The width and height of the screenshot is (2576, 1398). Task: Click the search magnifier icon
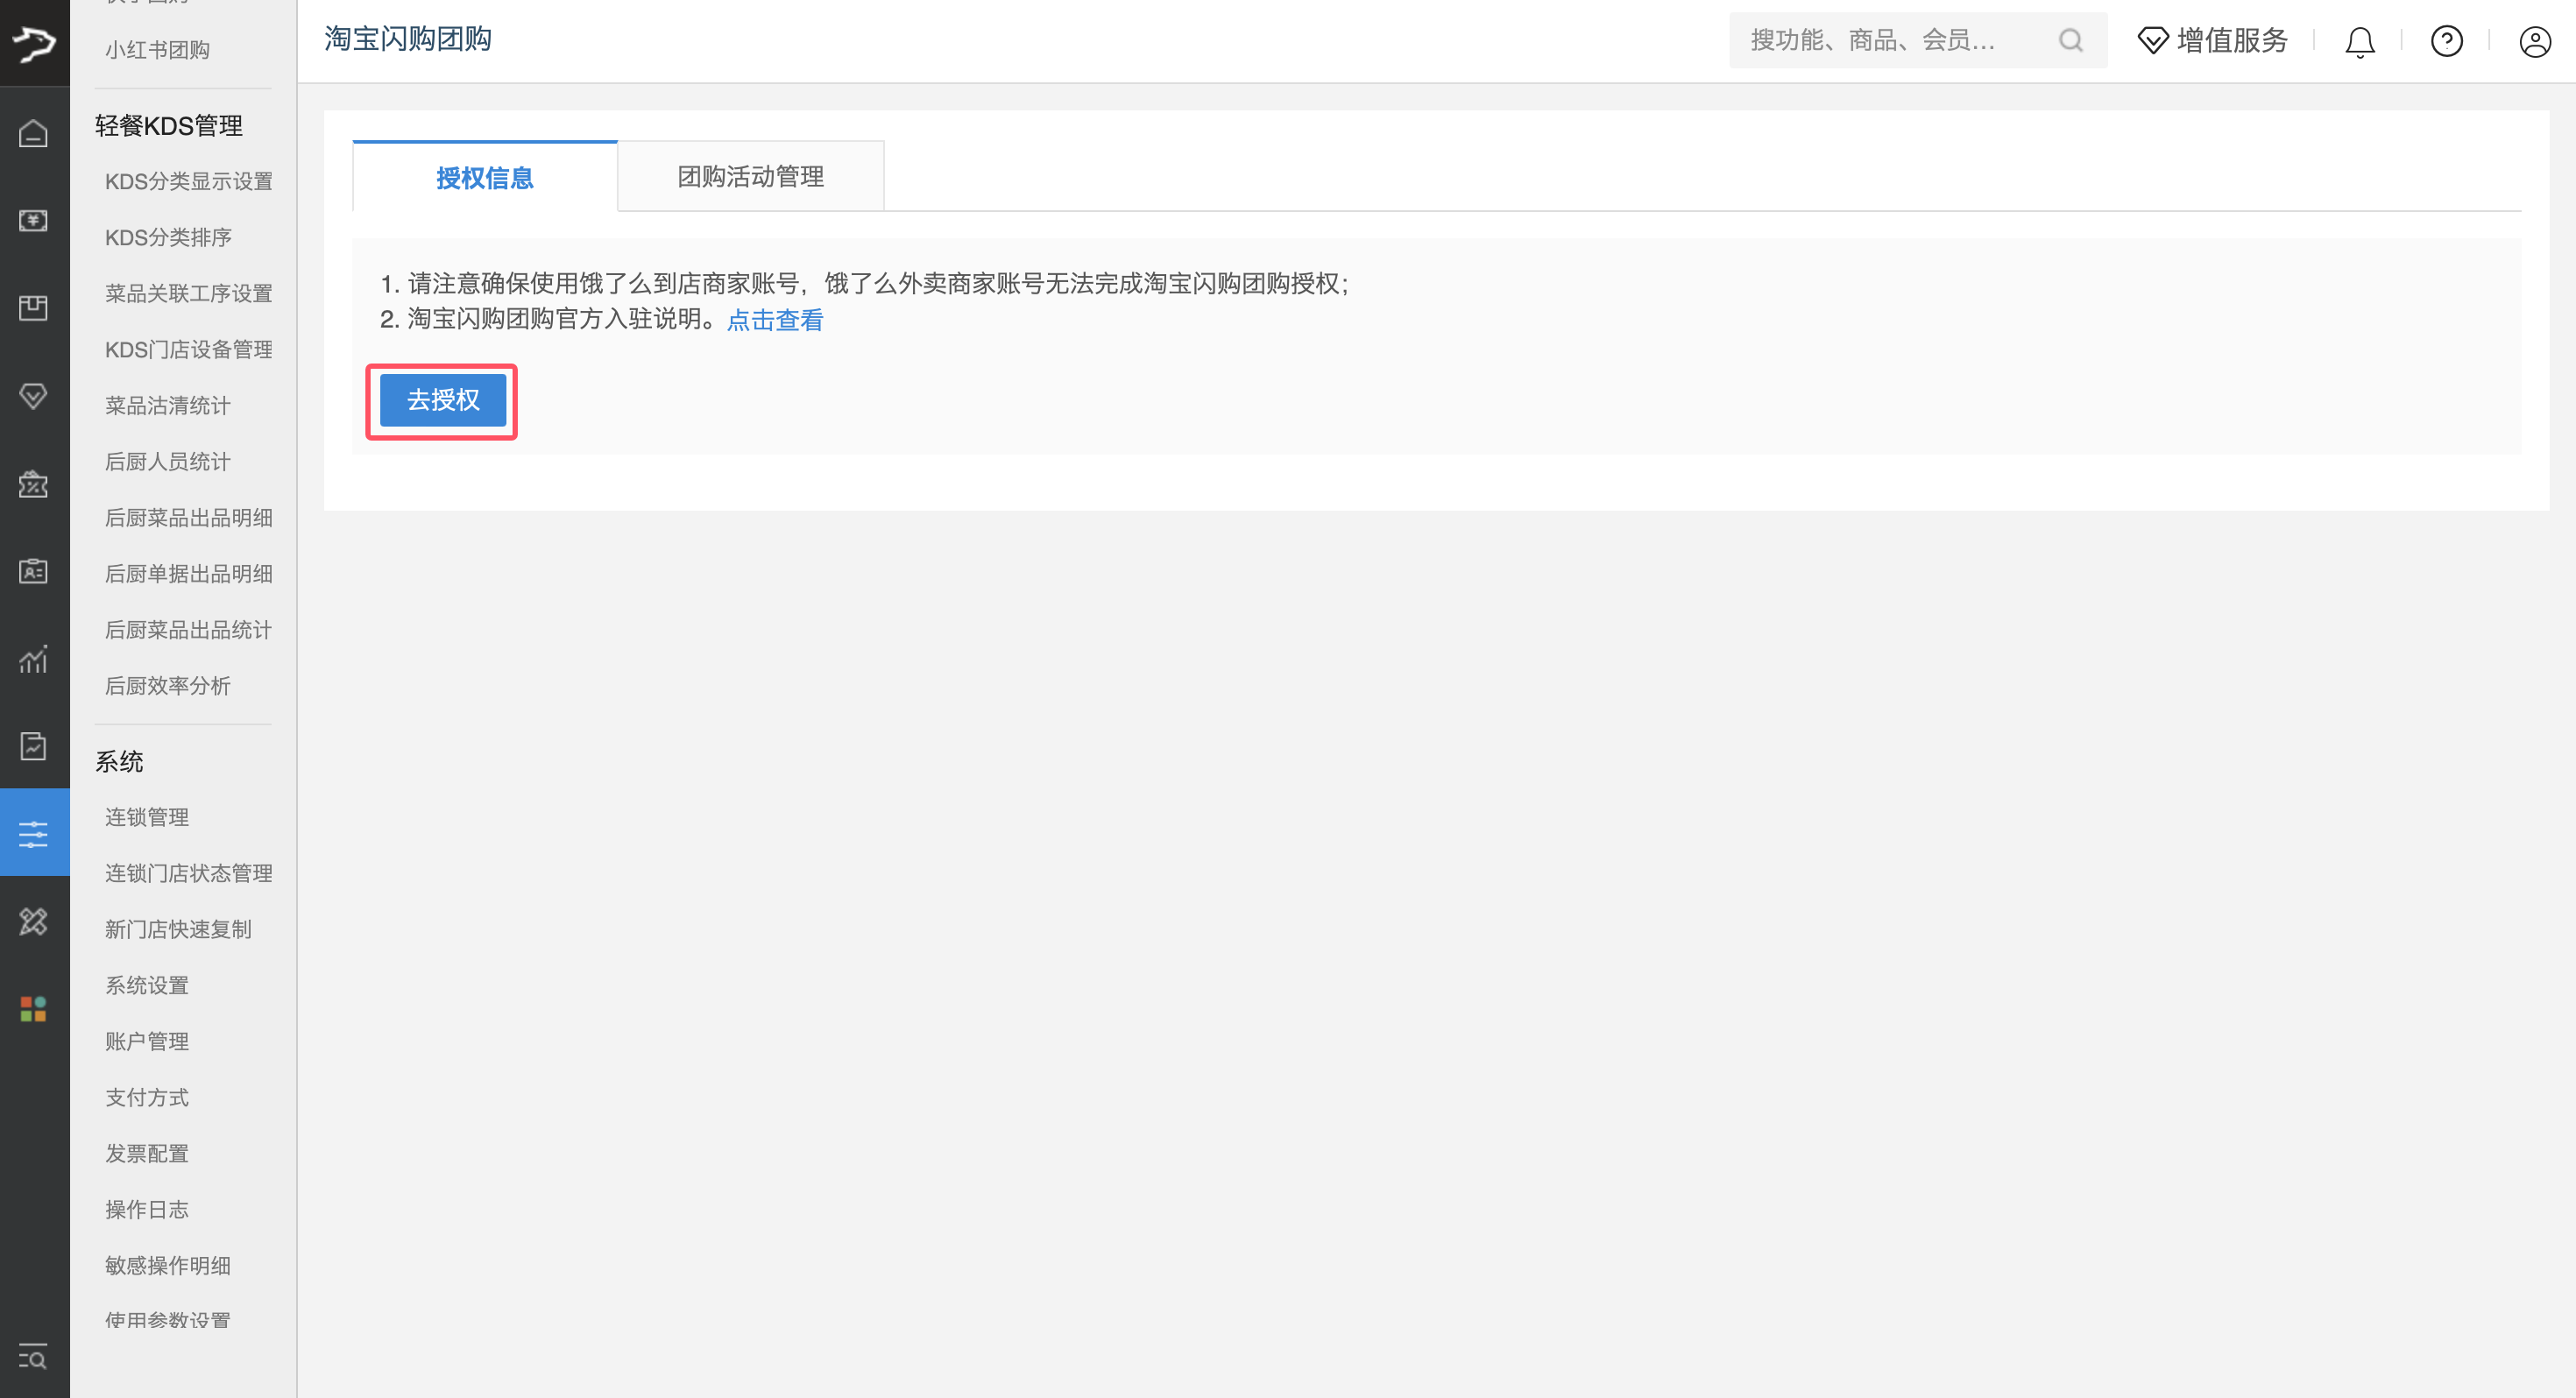(2070, 41)
